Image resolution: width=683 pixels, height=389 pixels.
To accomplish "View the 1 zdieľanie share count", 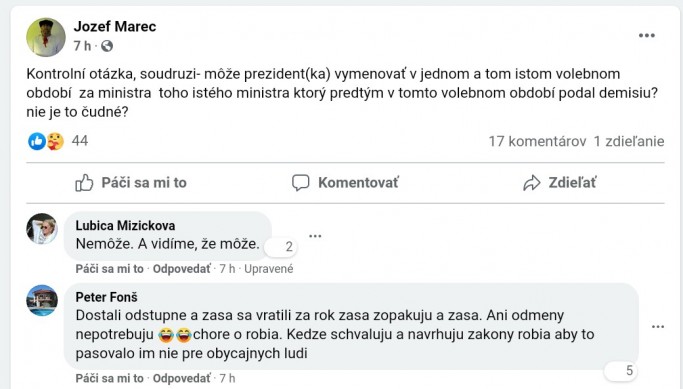I will pyautogui.click(x=629, y=141).
